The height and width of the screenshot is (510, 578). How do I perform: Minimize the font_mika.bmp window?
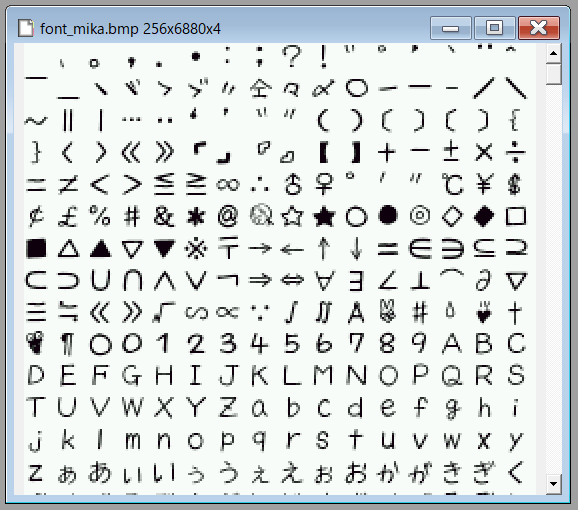coord(450,28)
